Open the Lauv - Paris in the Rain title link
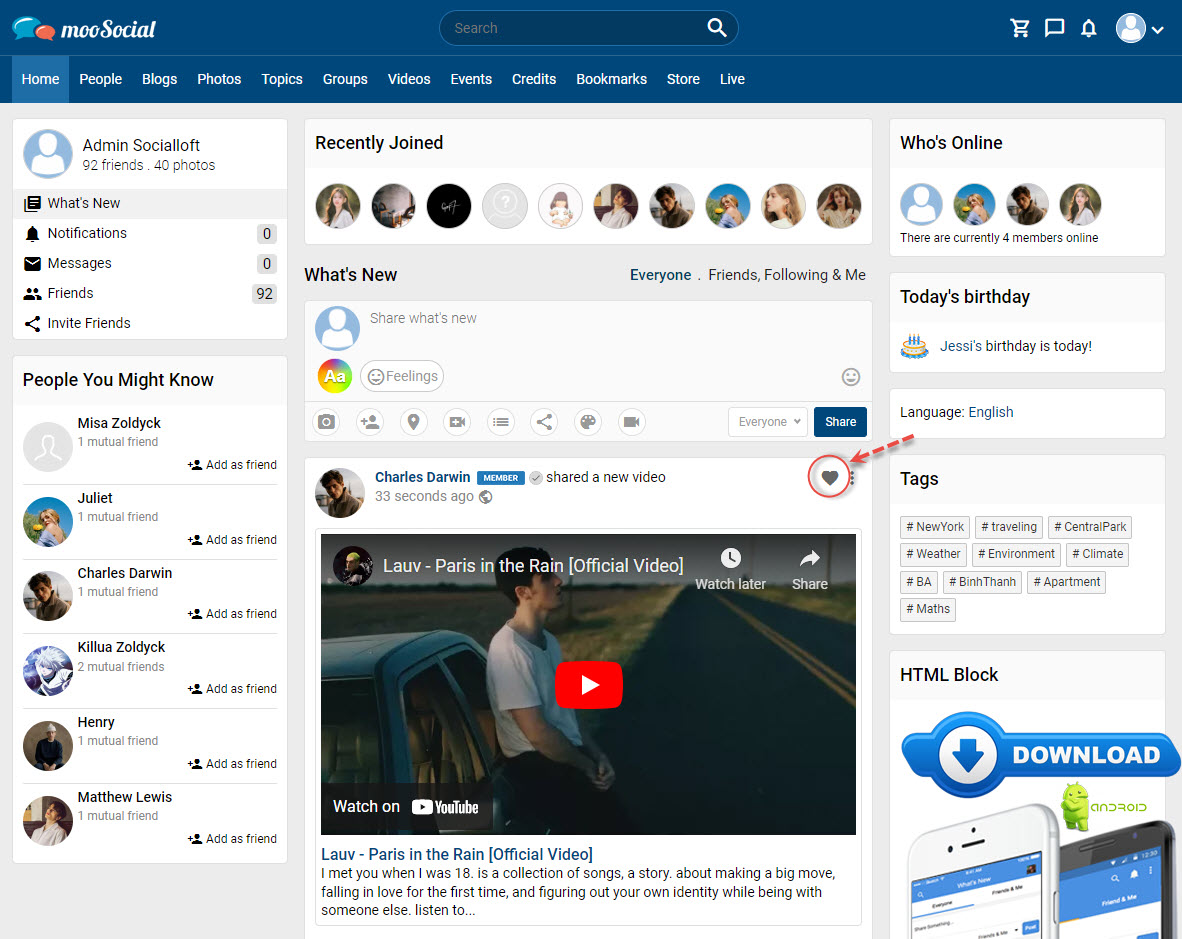The height and width of the screenshot is (939, 1182). click(457, 854)
